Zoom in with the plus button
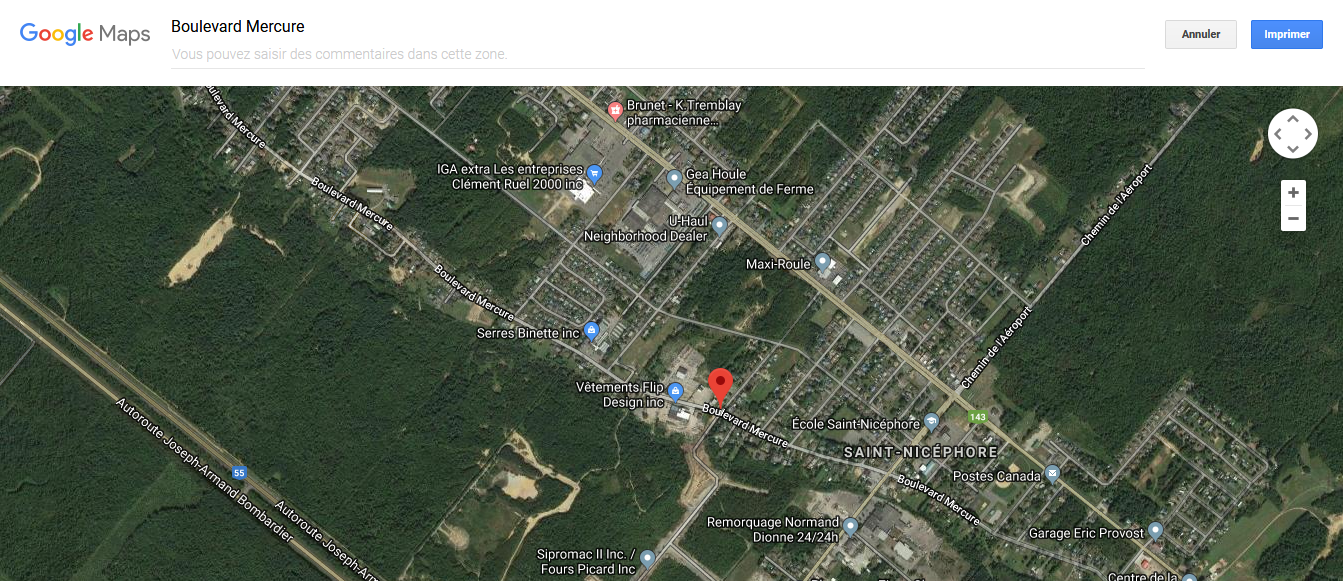This screenshot has height=581, width=1343. [x=1293, y=192]
